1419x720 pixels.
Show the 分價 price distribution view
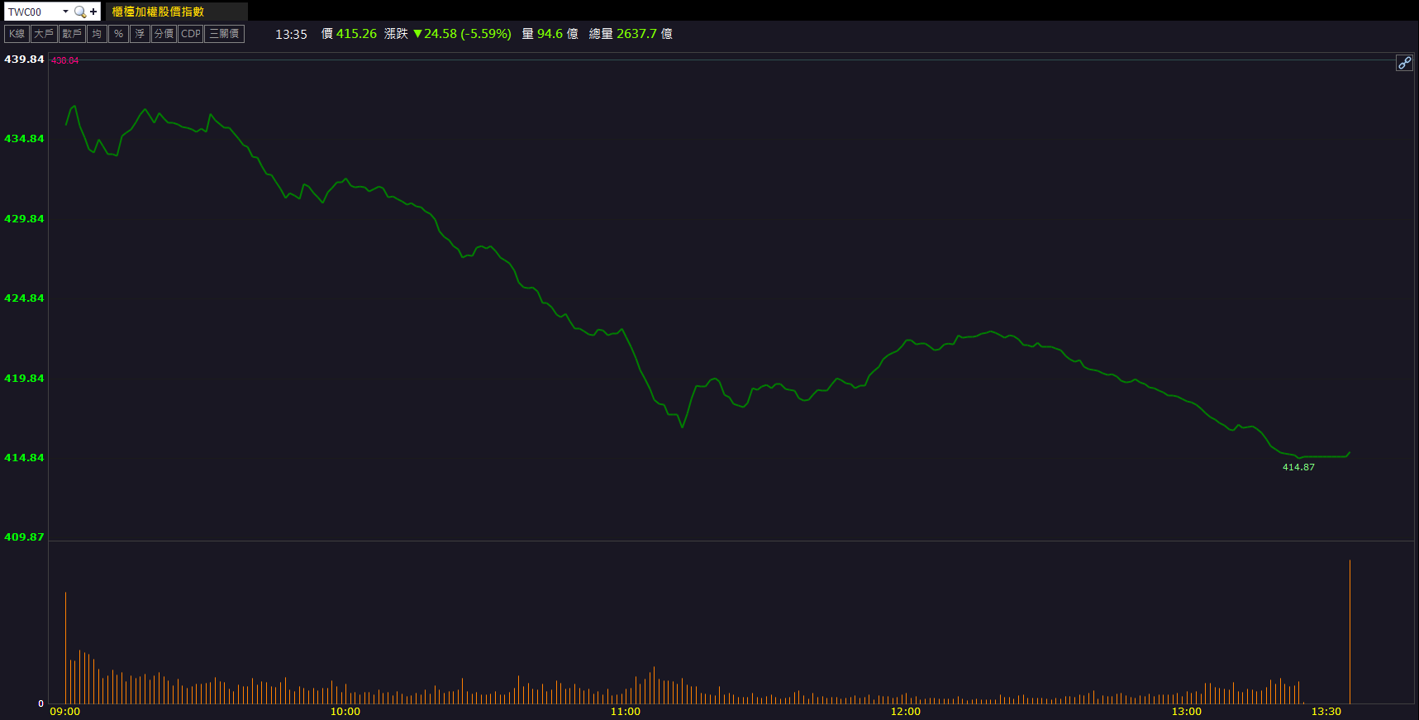pos(164,34)
